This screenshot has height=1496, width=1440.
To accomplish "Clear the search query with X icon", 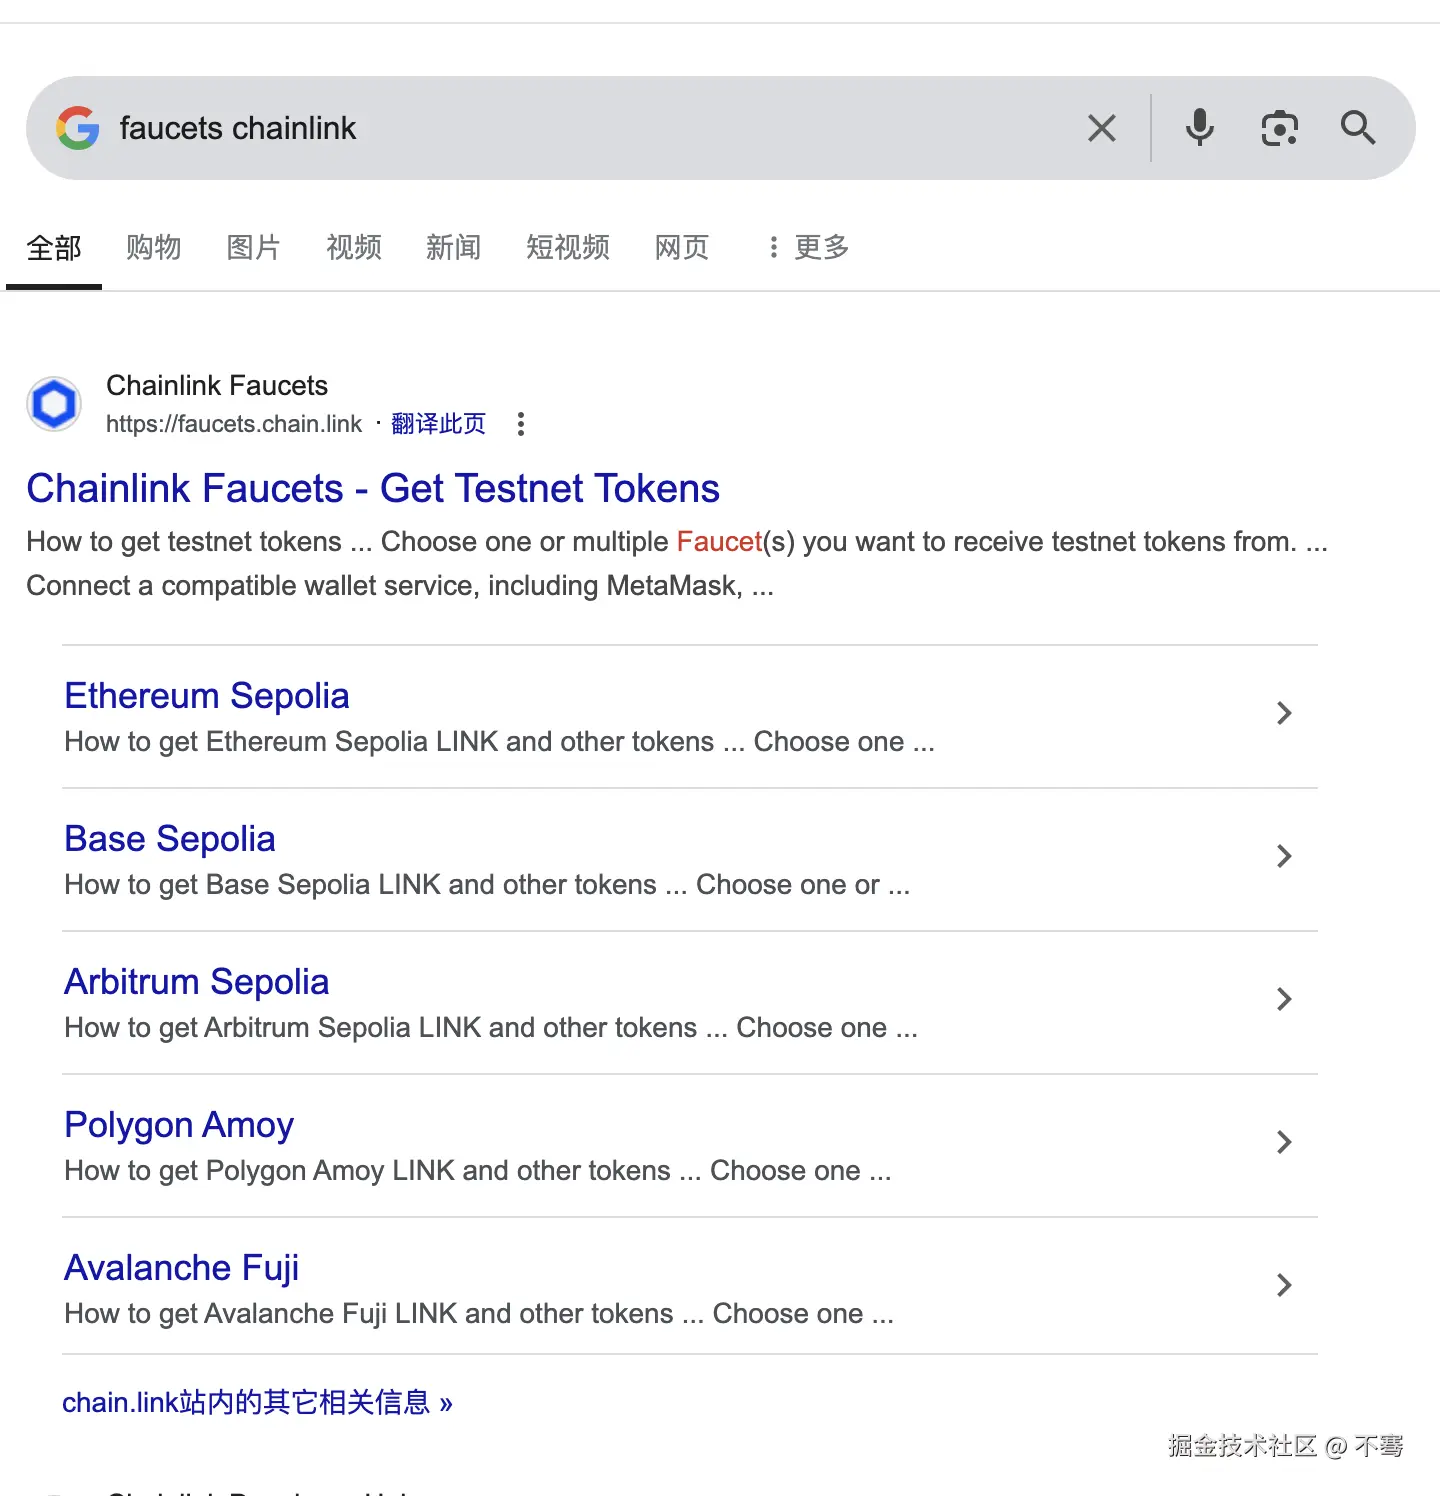I will pos(1101,128).
